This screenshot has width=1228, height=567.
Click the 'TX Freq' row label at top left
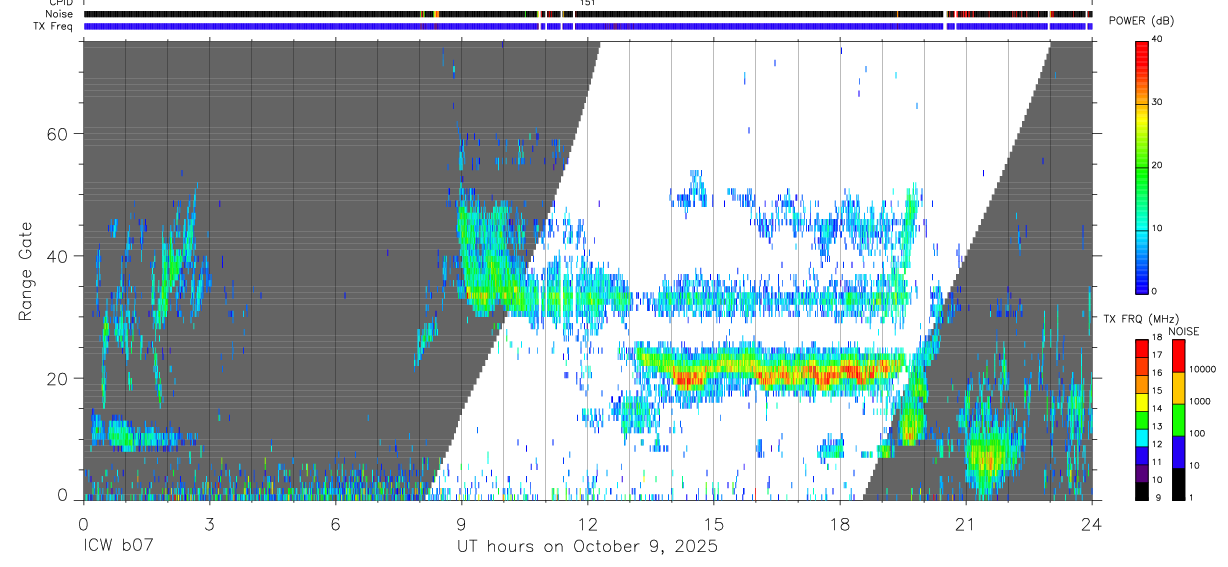pos(54,26)
